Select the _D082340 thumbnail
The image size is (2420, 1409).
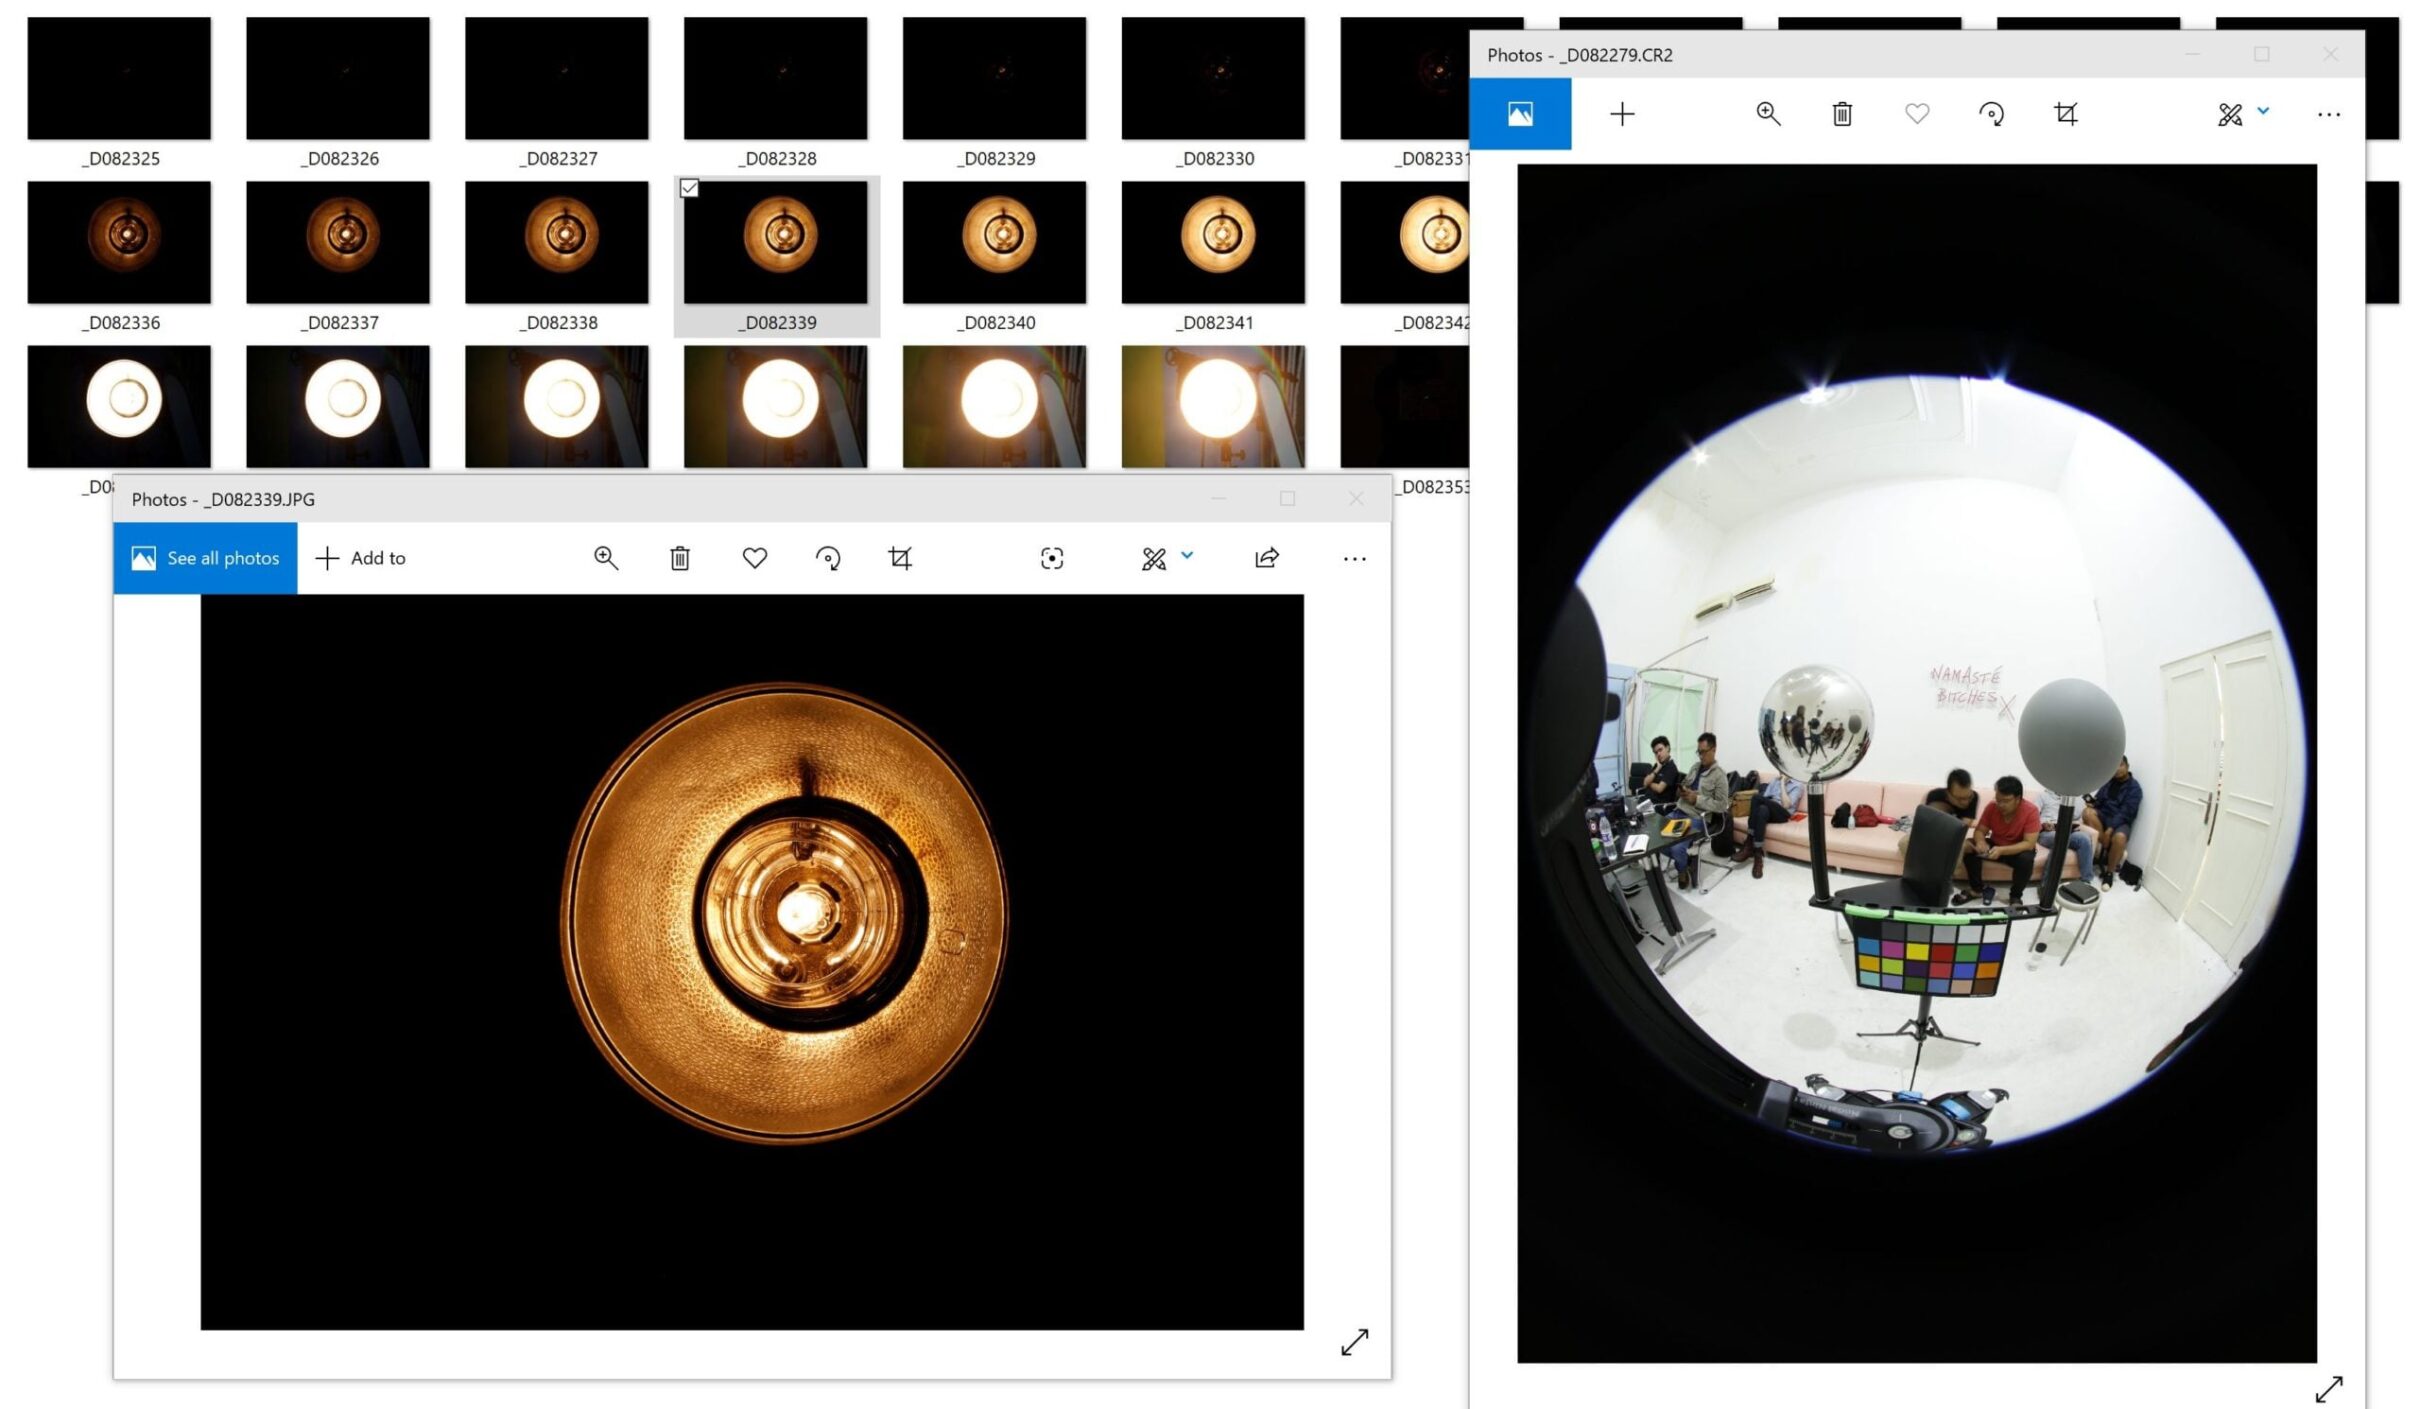[995, 242]
